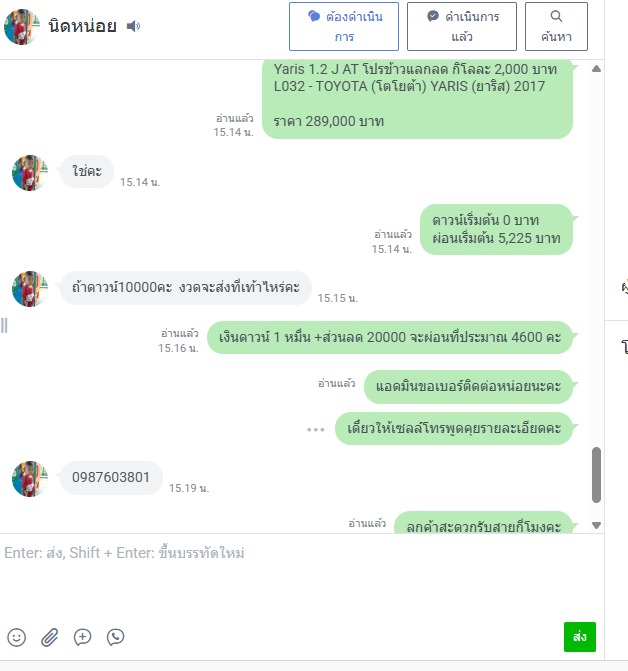Click scrollbar up arrow in chat
628x671 pixels.
click(x=596, y=68)
